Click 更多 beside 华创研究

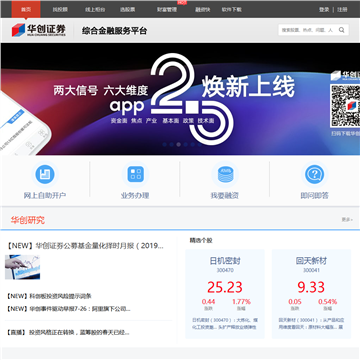347,219
